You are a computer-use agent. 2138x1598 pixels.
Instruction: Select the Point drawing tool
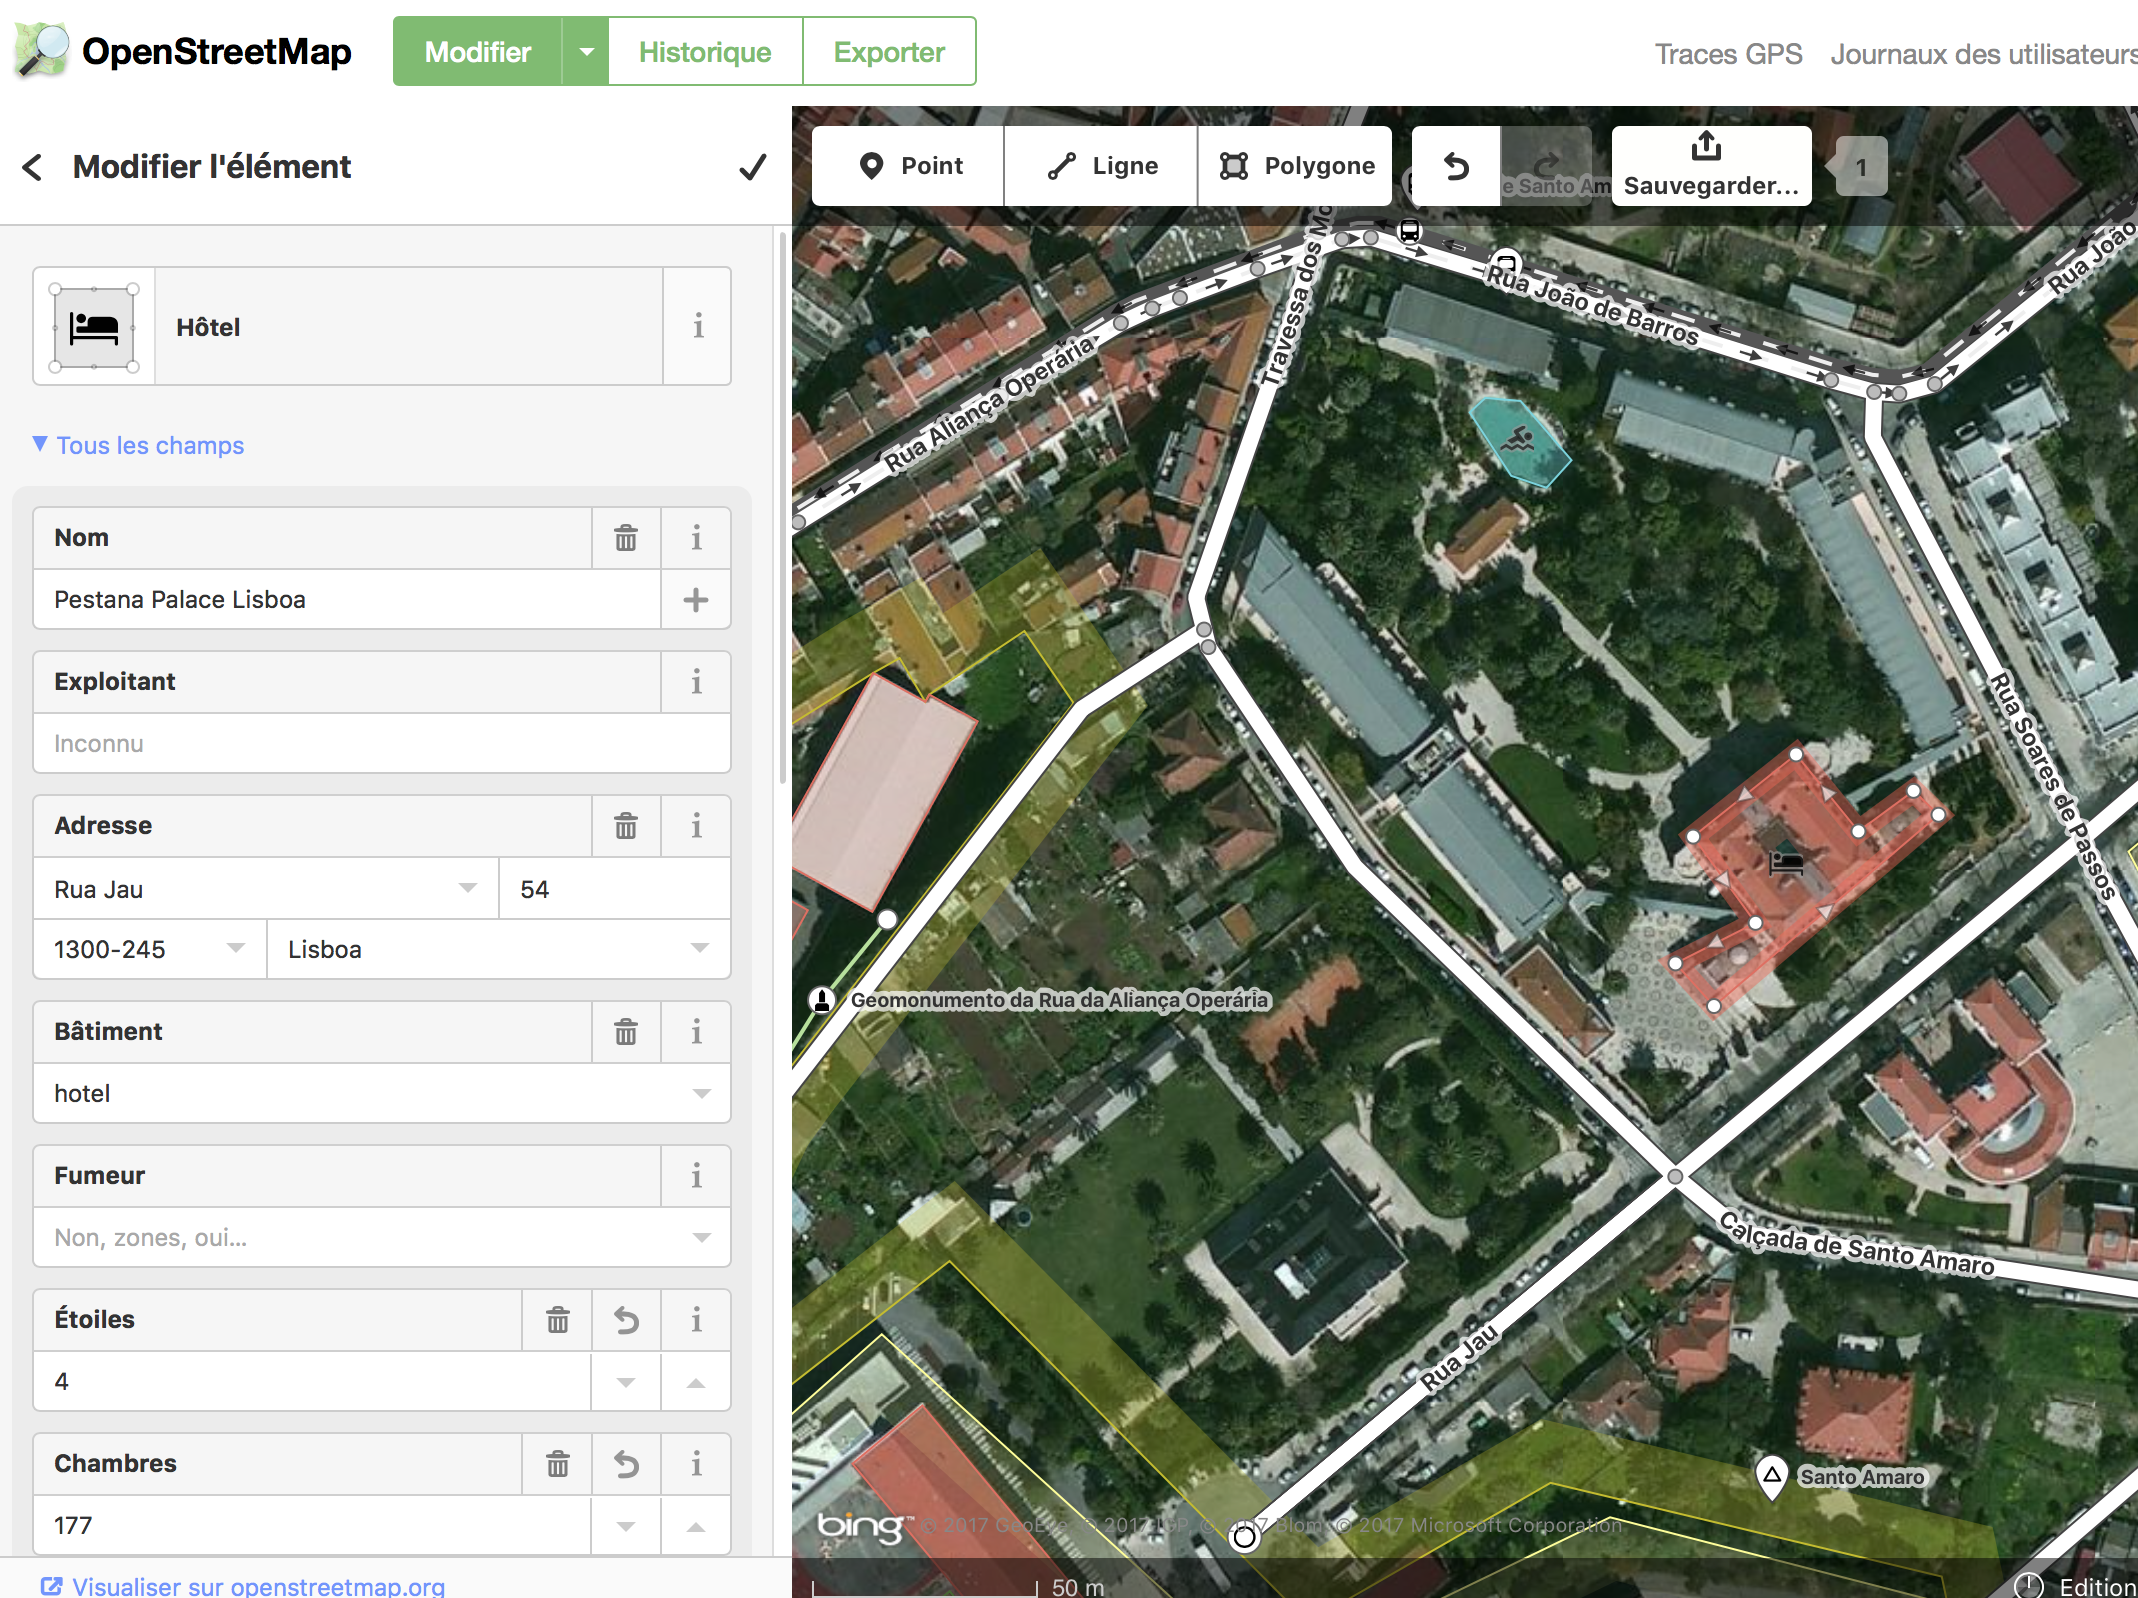[908, 166]
